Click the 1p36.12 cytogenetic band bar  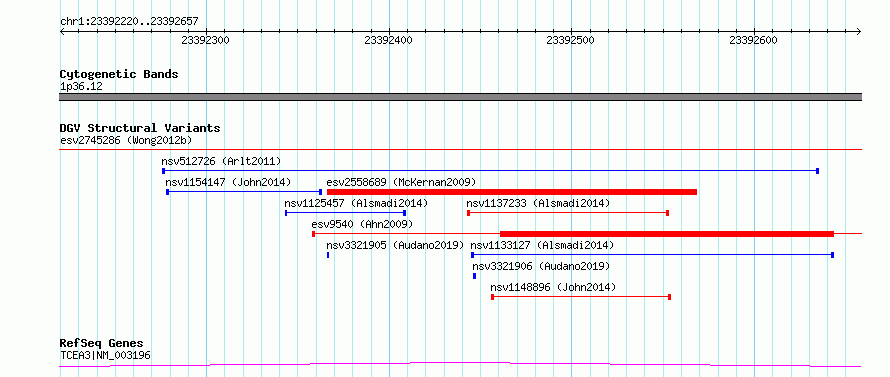click(x=460, y=97)
